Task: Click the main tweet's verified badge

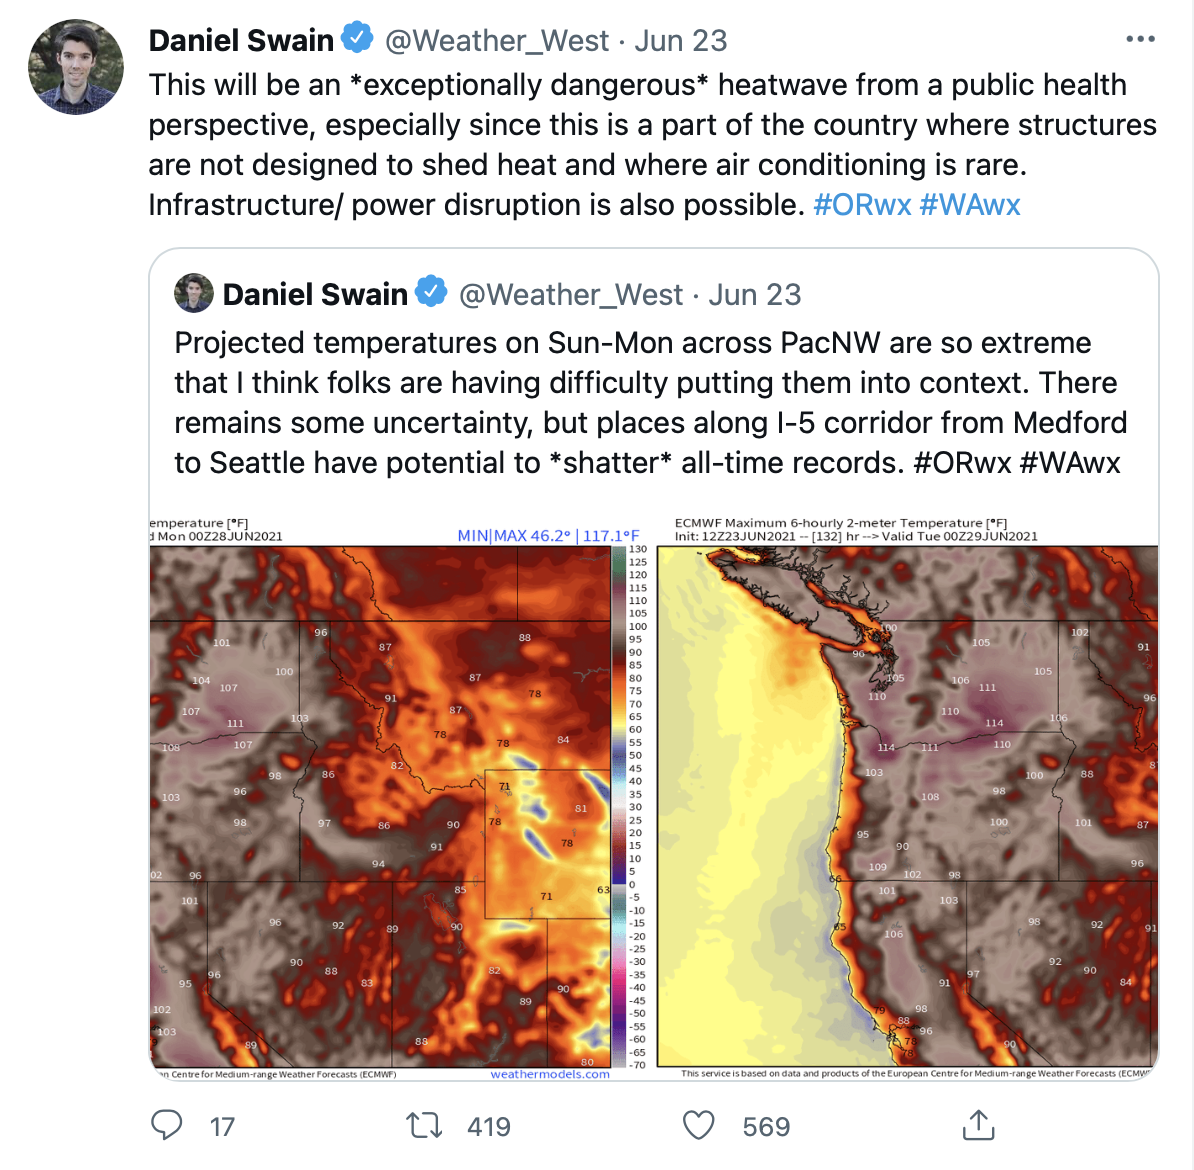Action: pos(357,39)
